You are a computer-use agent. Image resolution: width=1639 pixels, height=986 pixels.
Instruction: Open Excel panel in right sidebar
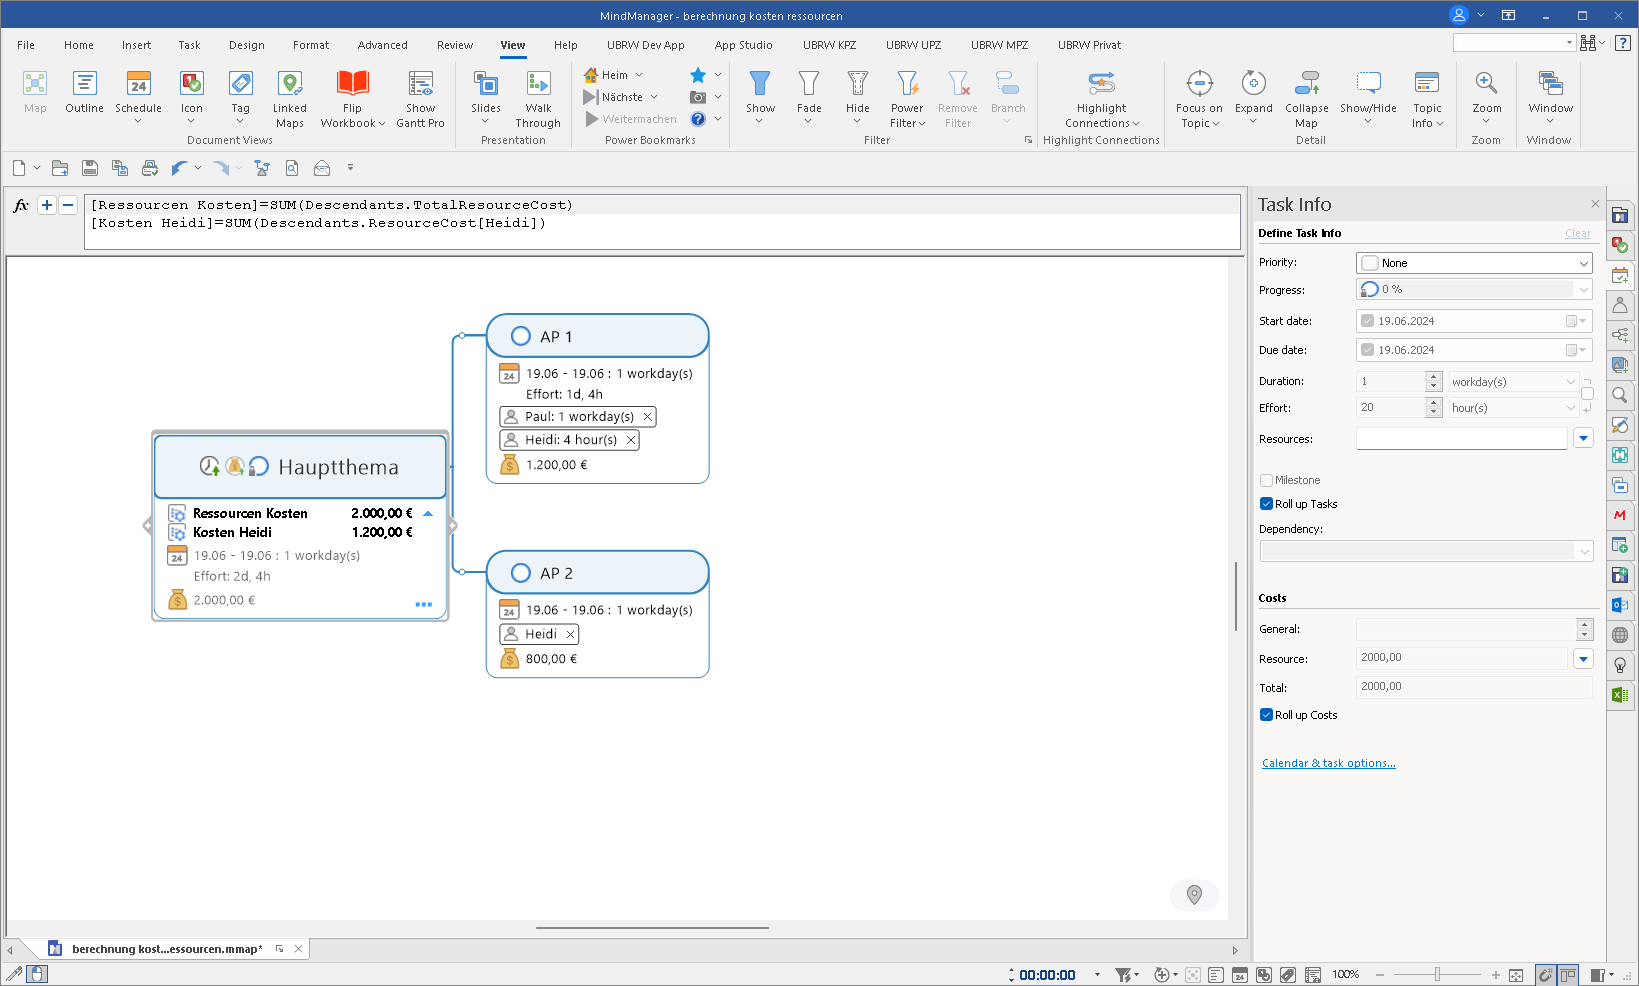(x=1620, y=695)
